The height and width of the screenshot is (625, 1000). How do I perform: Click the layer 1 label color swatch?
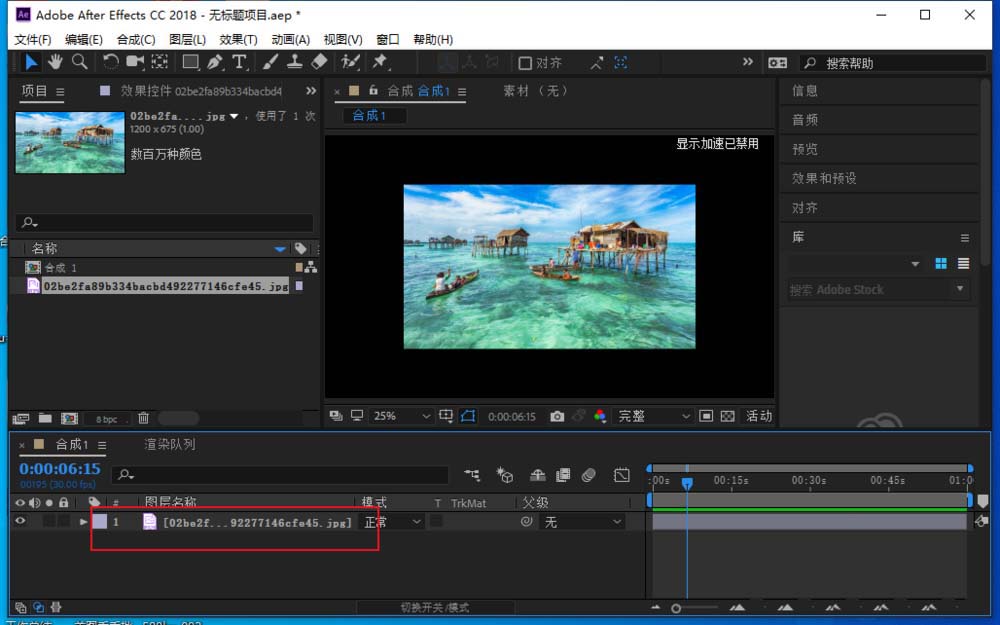pos(99,521)
